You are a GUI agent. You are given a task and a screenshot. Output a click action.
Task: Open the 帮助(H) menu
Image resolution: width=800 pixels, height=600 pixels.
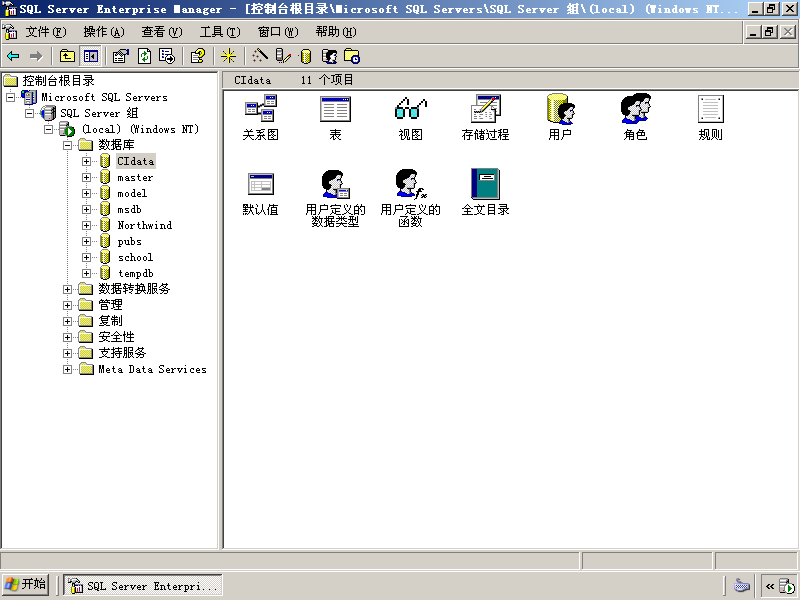tap(336, 32)
